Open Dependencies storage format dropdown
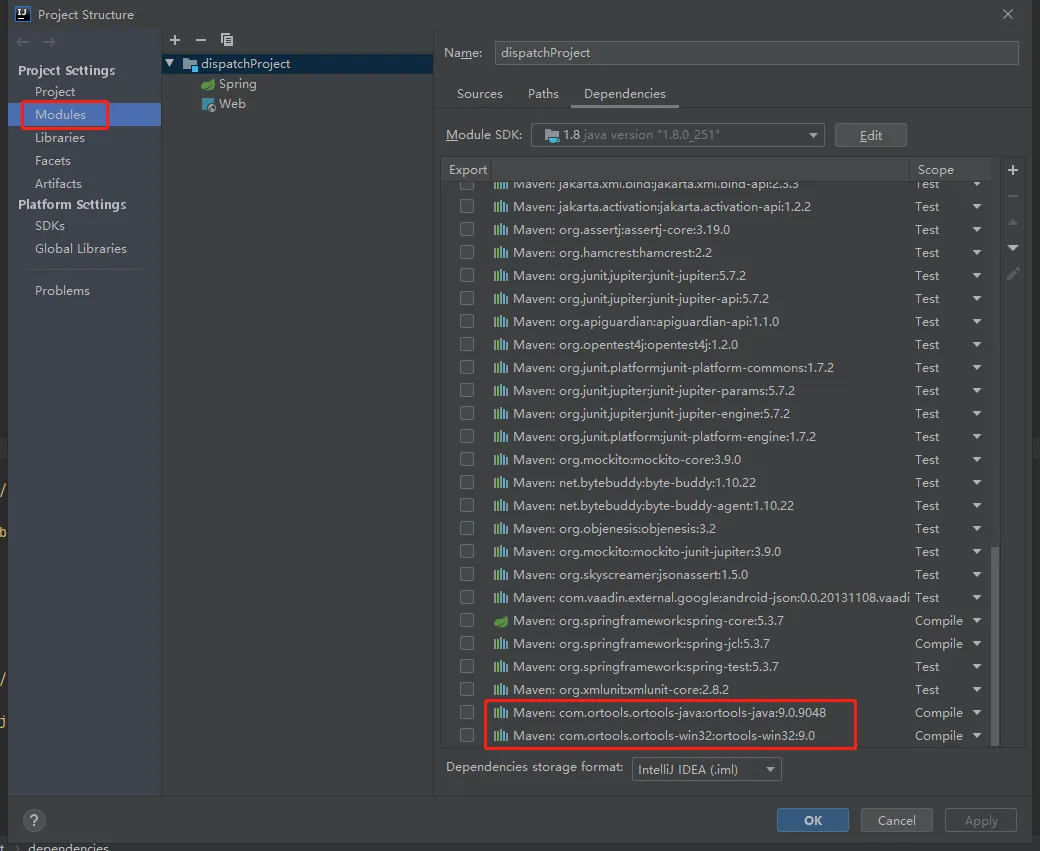This screenshot has width=1040, height=851. click(x=706, y=769)
